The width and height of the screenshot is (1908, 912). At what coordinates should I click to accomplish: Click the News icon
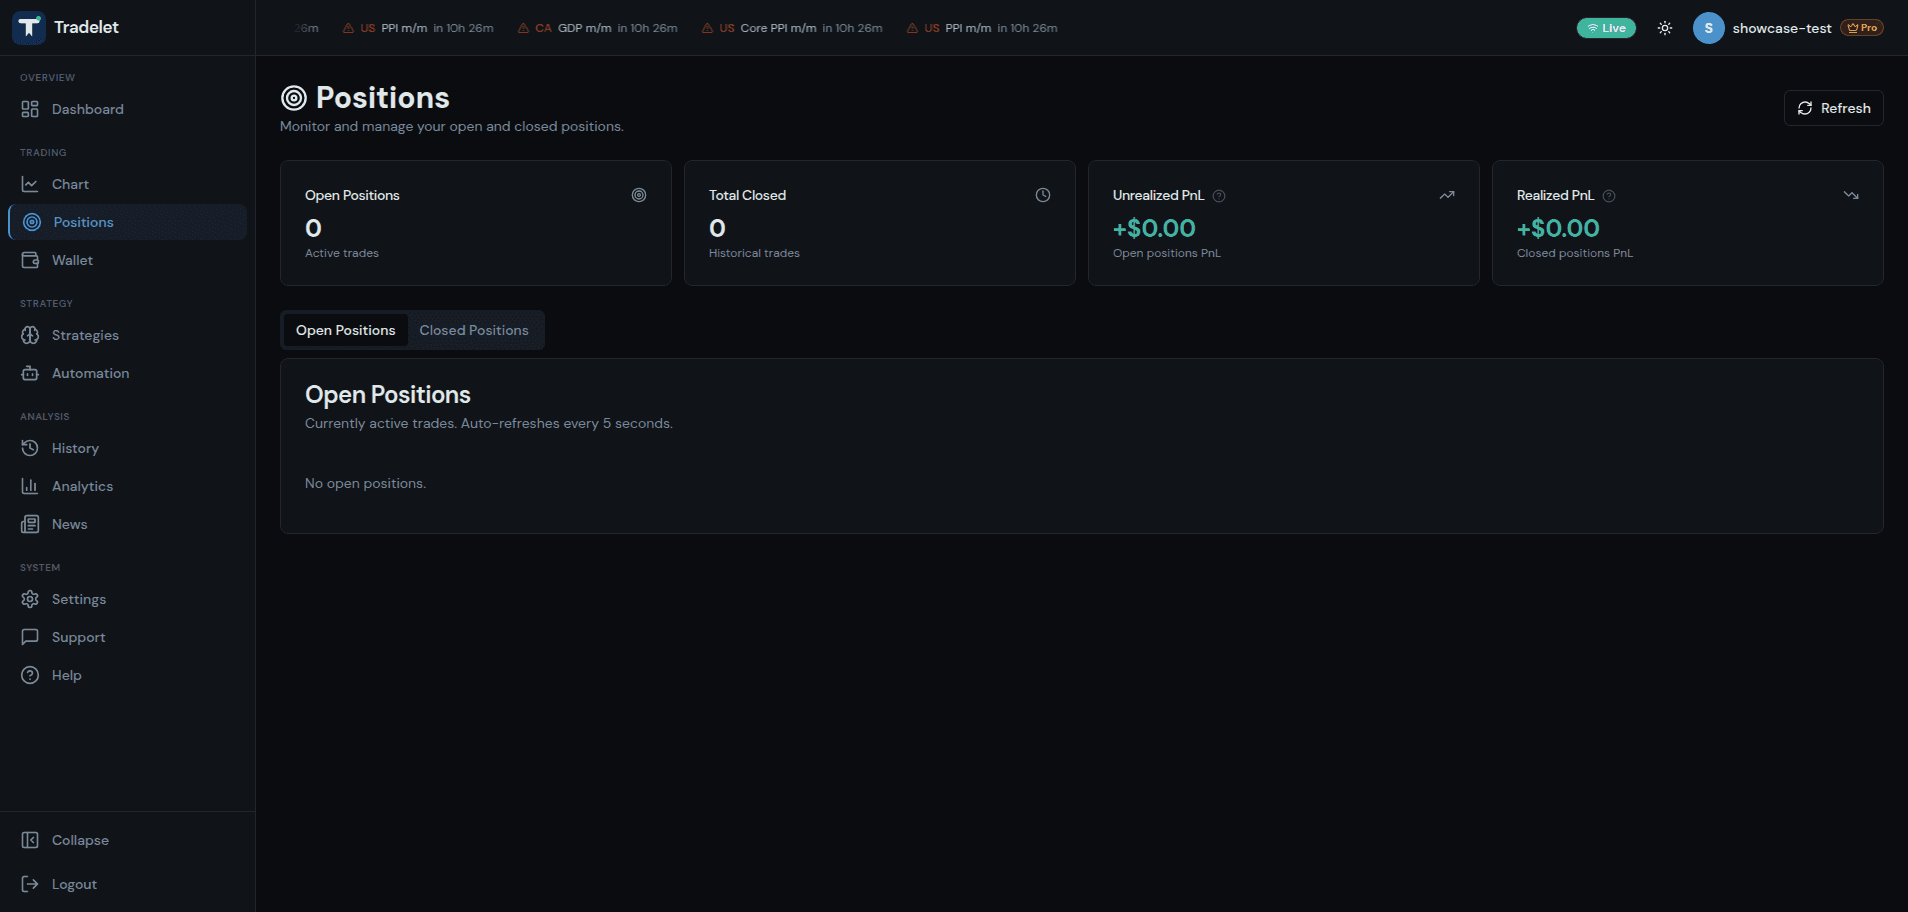(x=31, y=524)
